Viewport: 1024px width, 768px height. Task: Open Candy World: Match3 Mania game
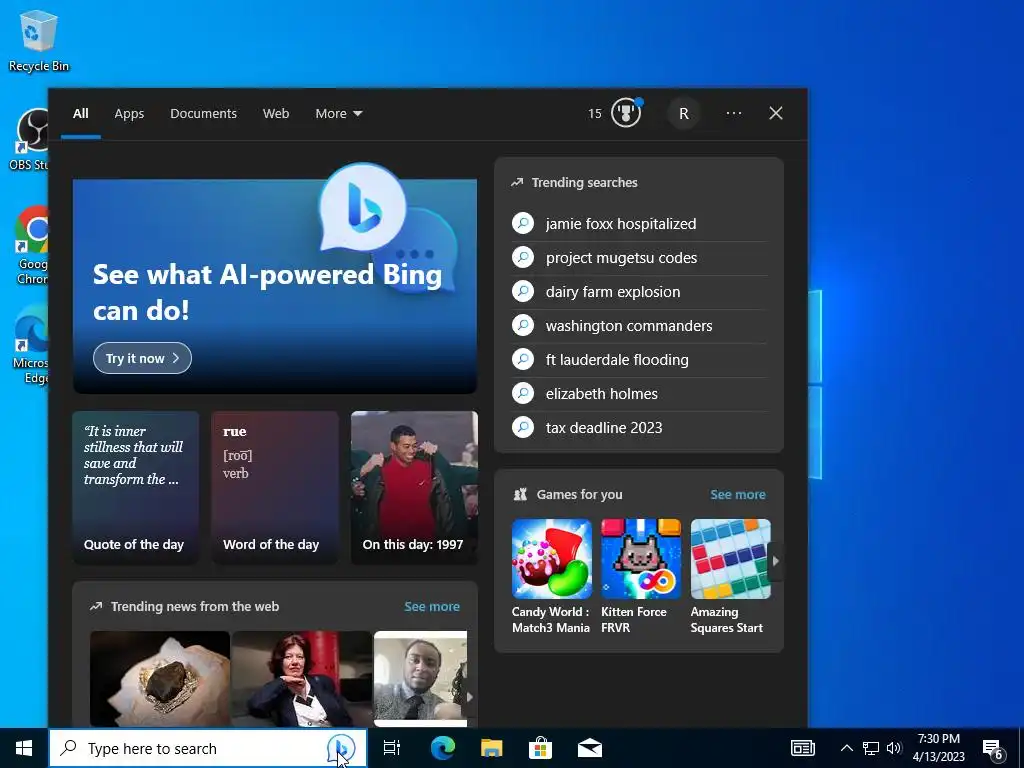click(x=552, y=577)
